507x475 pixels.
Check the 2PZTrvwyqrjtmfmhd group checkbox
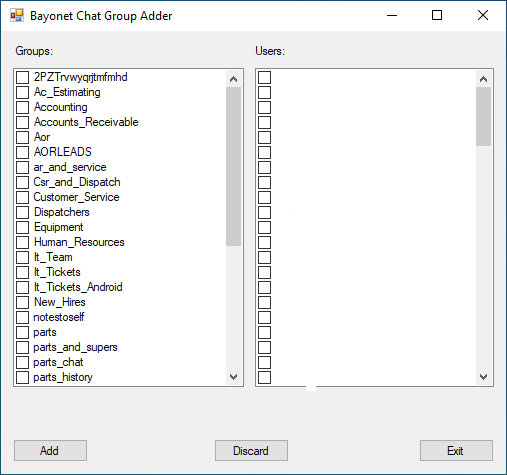coord(22,77)
